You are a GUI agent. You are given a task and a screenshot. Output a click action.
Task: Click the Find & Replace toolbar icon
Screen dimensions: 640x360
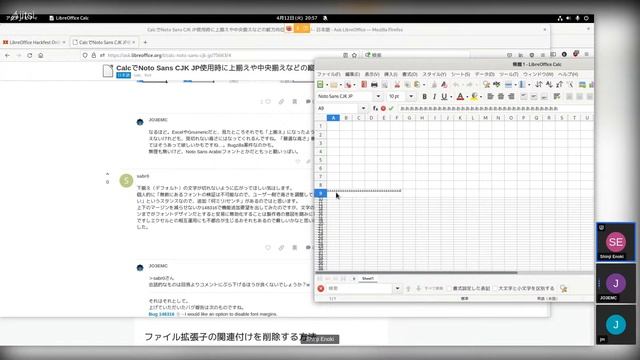[x=486, y=84]
